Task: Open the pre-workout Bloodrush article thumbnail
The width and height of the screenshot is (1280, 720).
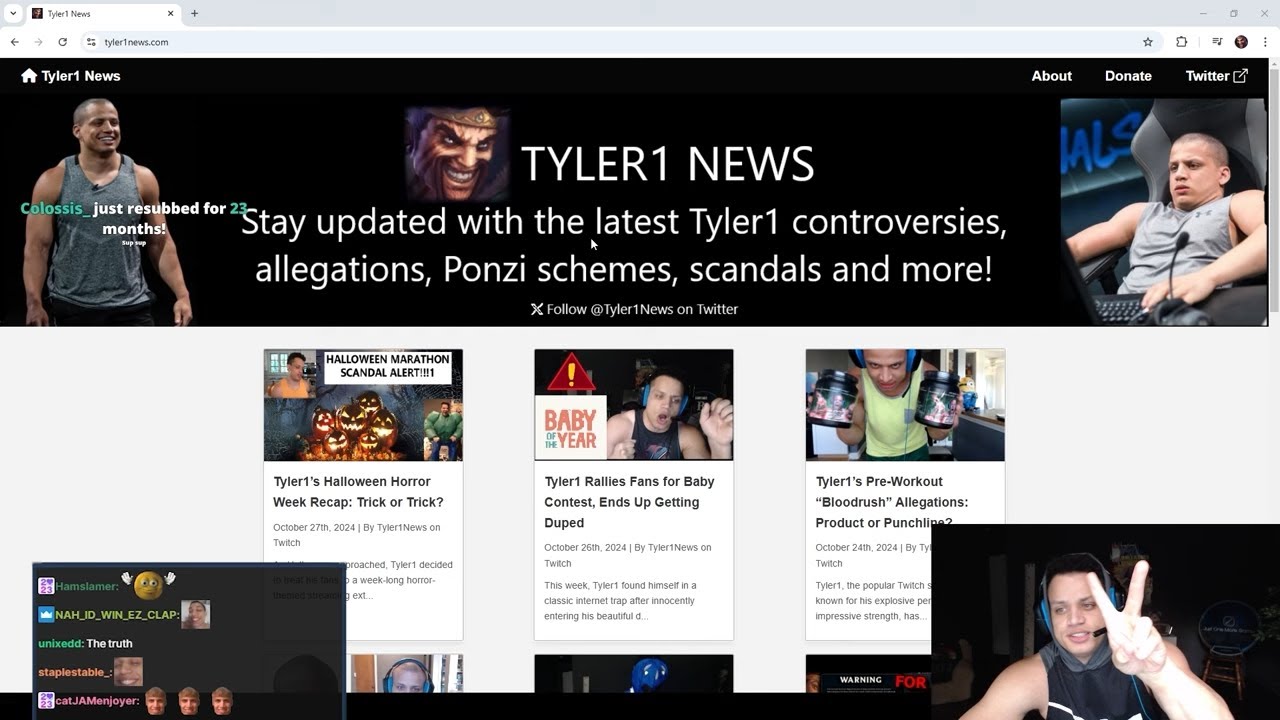Action: pyautogui.click(x=905, y=405)
